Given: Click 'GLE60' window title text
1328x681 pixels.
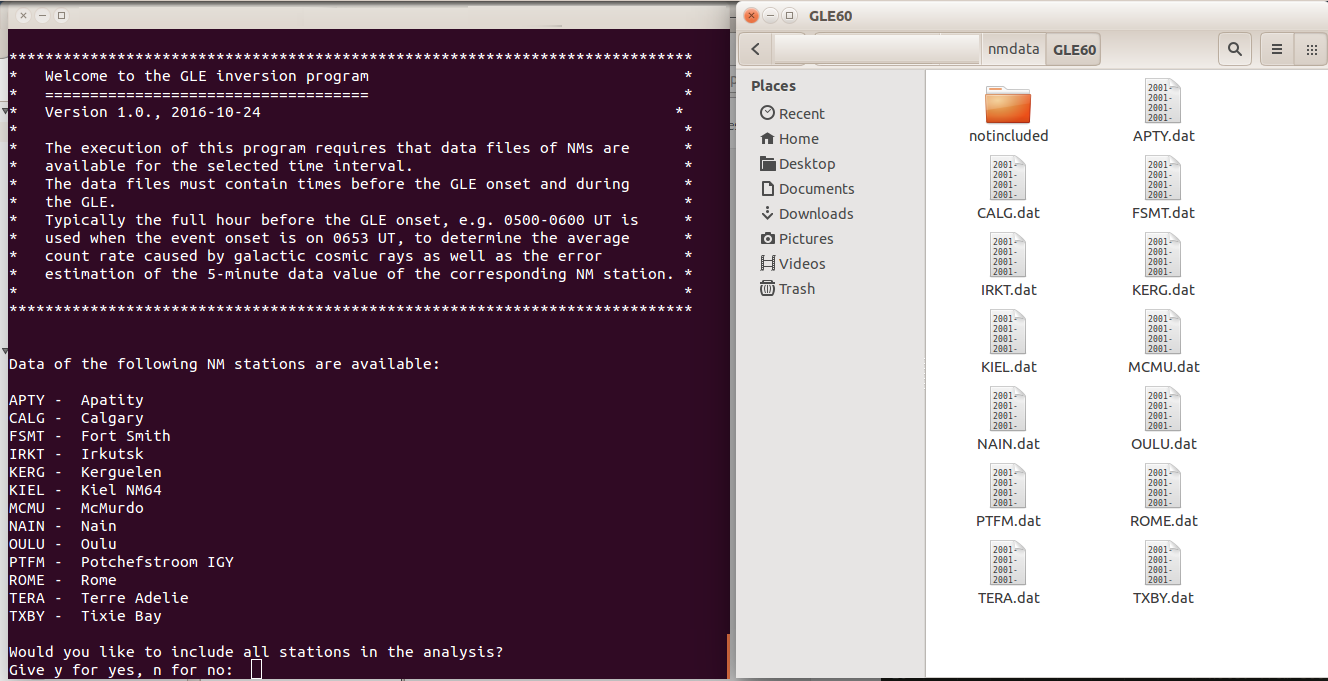Looking at the screenshot, I should point(829,16).
